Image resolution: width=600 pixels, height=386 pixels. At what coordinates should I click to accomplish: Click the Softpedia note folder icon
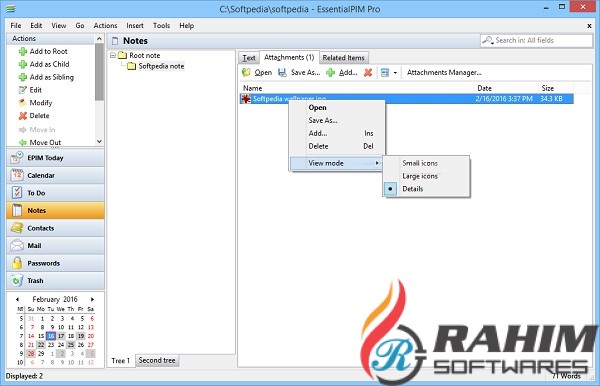tap(131, 66)
